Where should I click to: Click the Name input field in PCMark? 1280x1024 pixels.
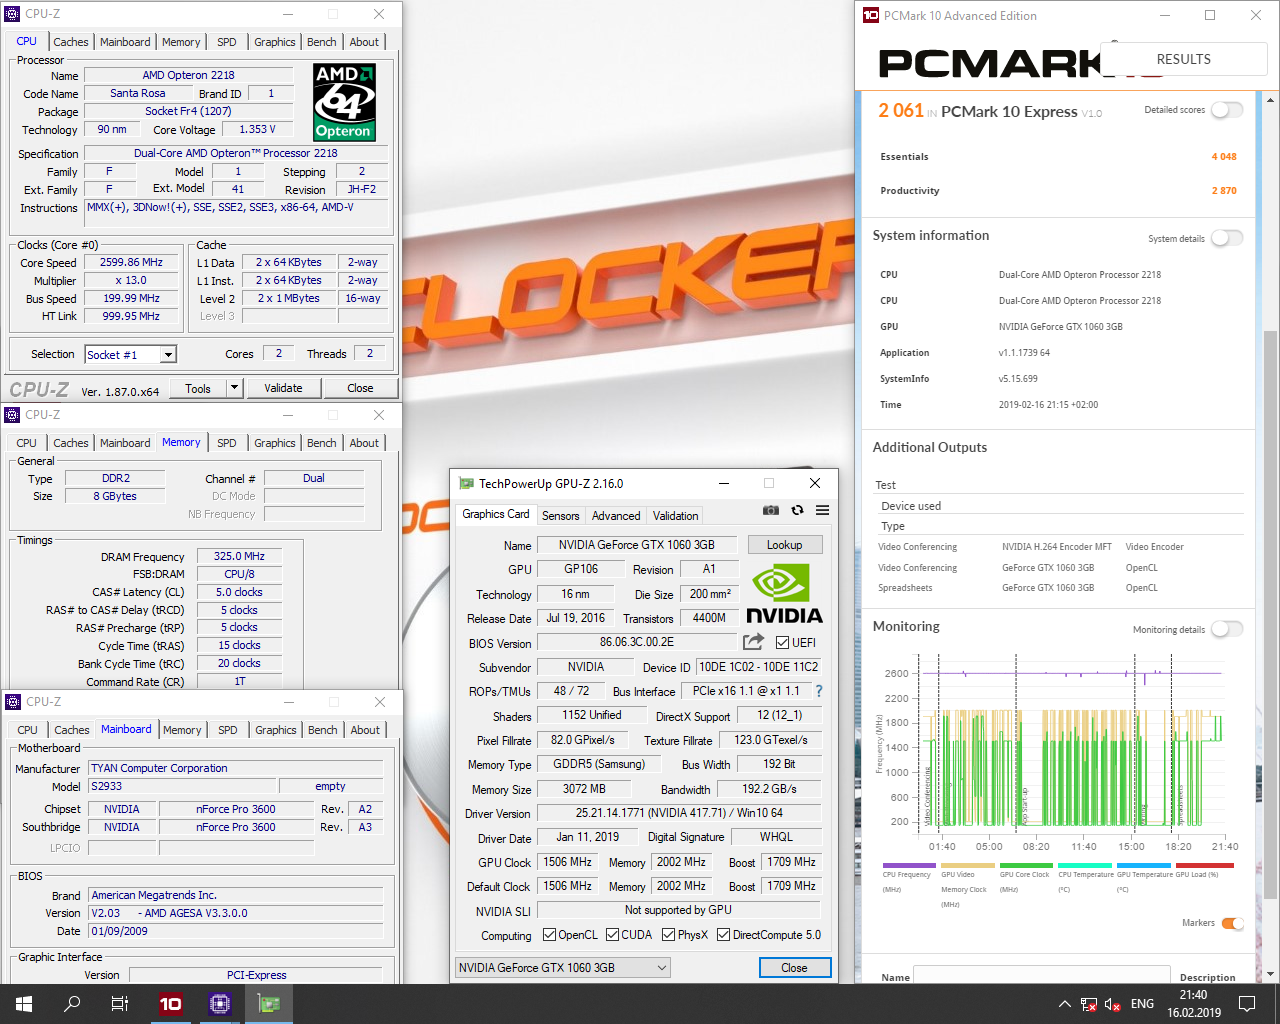point(1042,976)
